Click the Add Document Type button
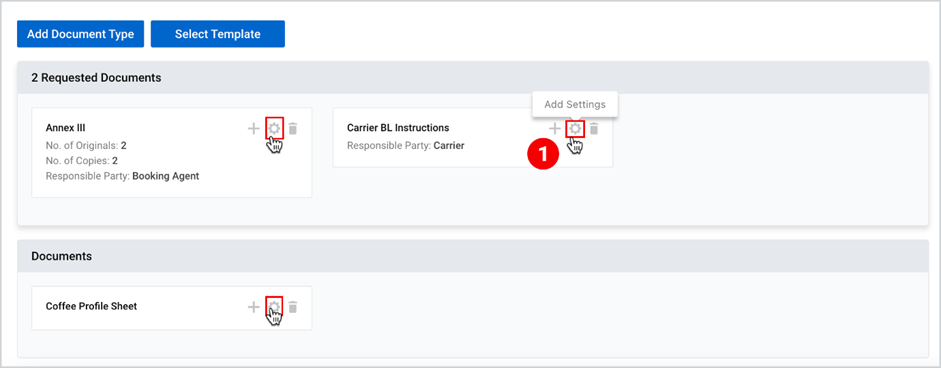Screen dimensions: 941x368 (80, 34)
